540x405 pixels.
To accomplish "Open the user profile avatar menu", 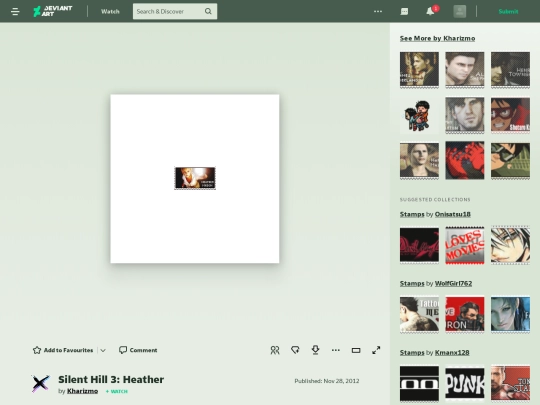I will (459, 11).
